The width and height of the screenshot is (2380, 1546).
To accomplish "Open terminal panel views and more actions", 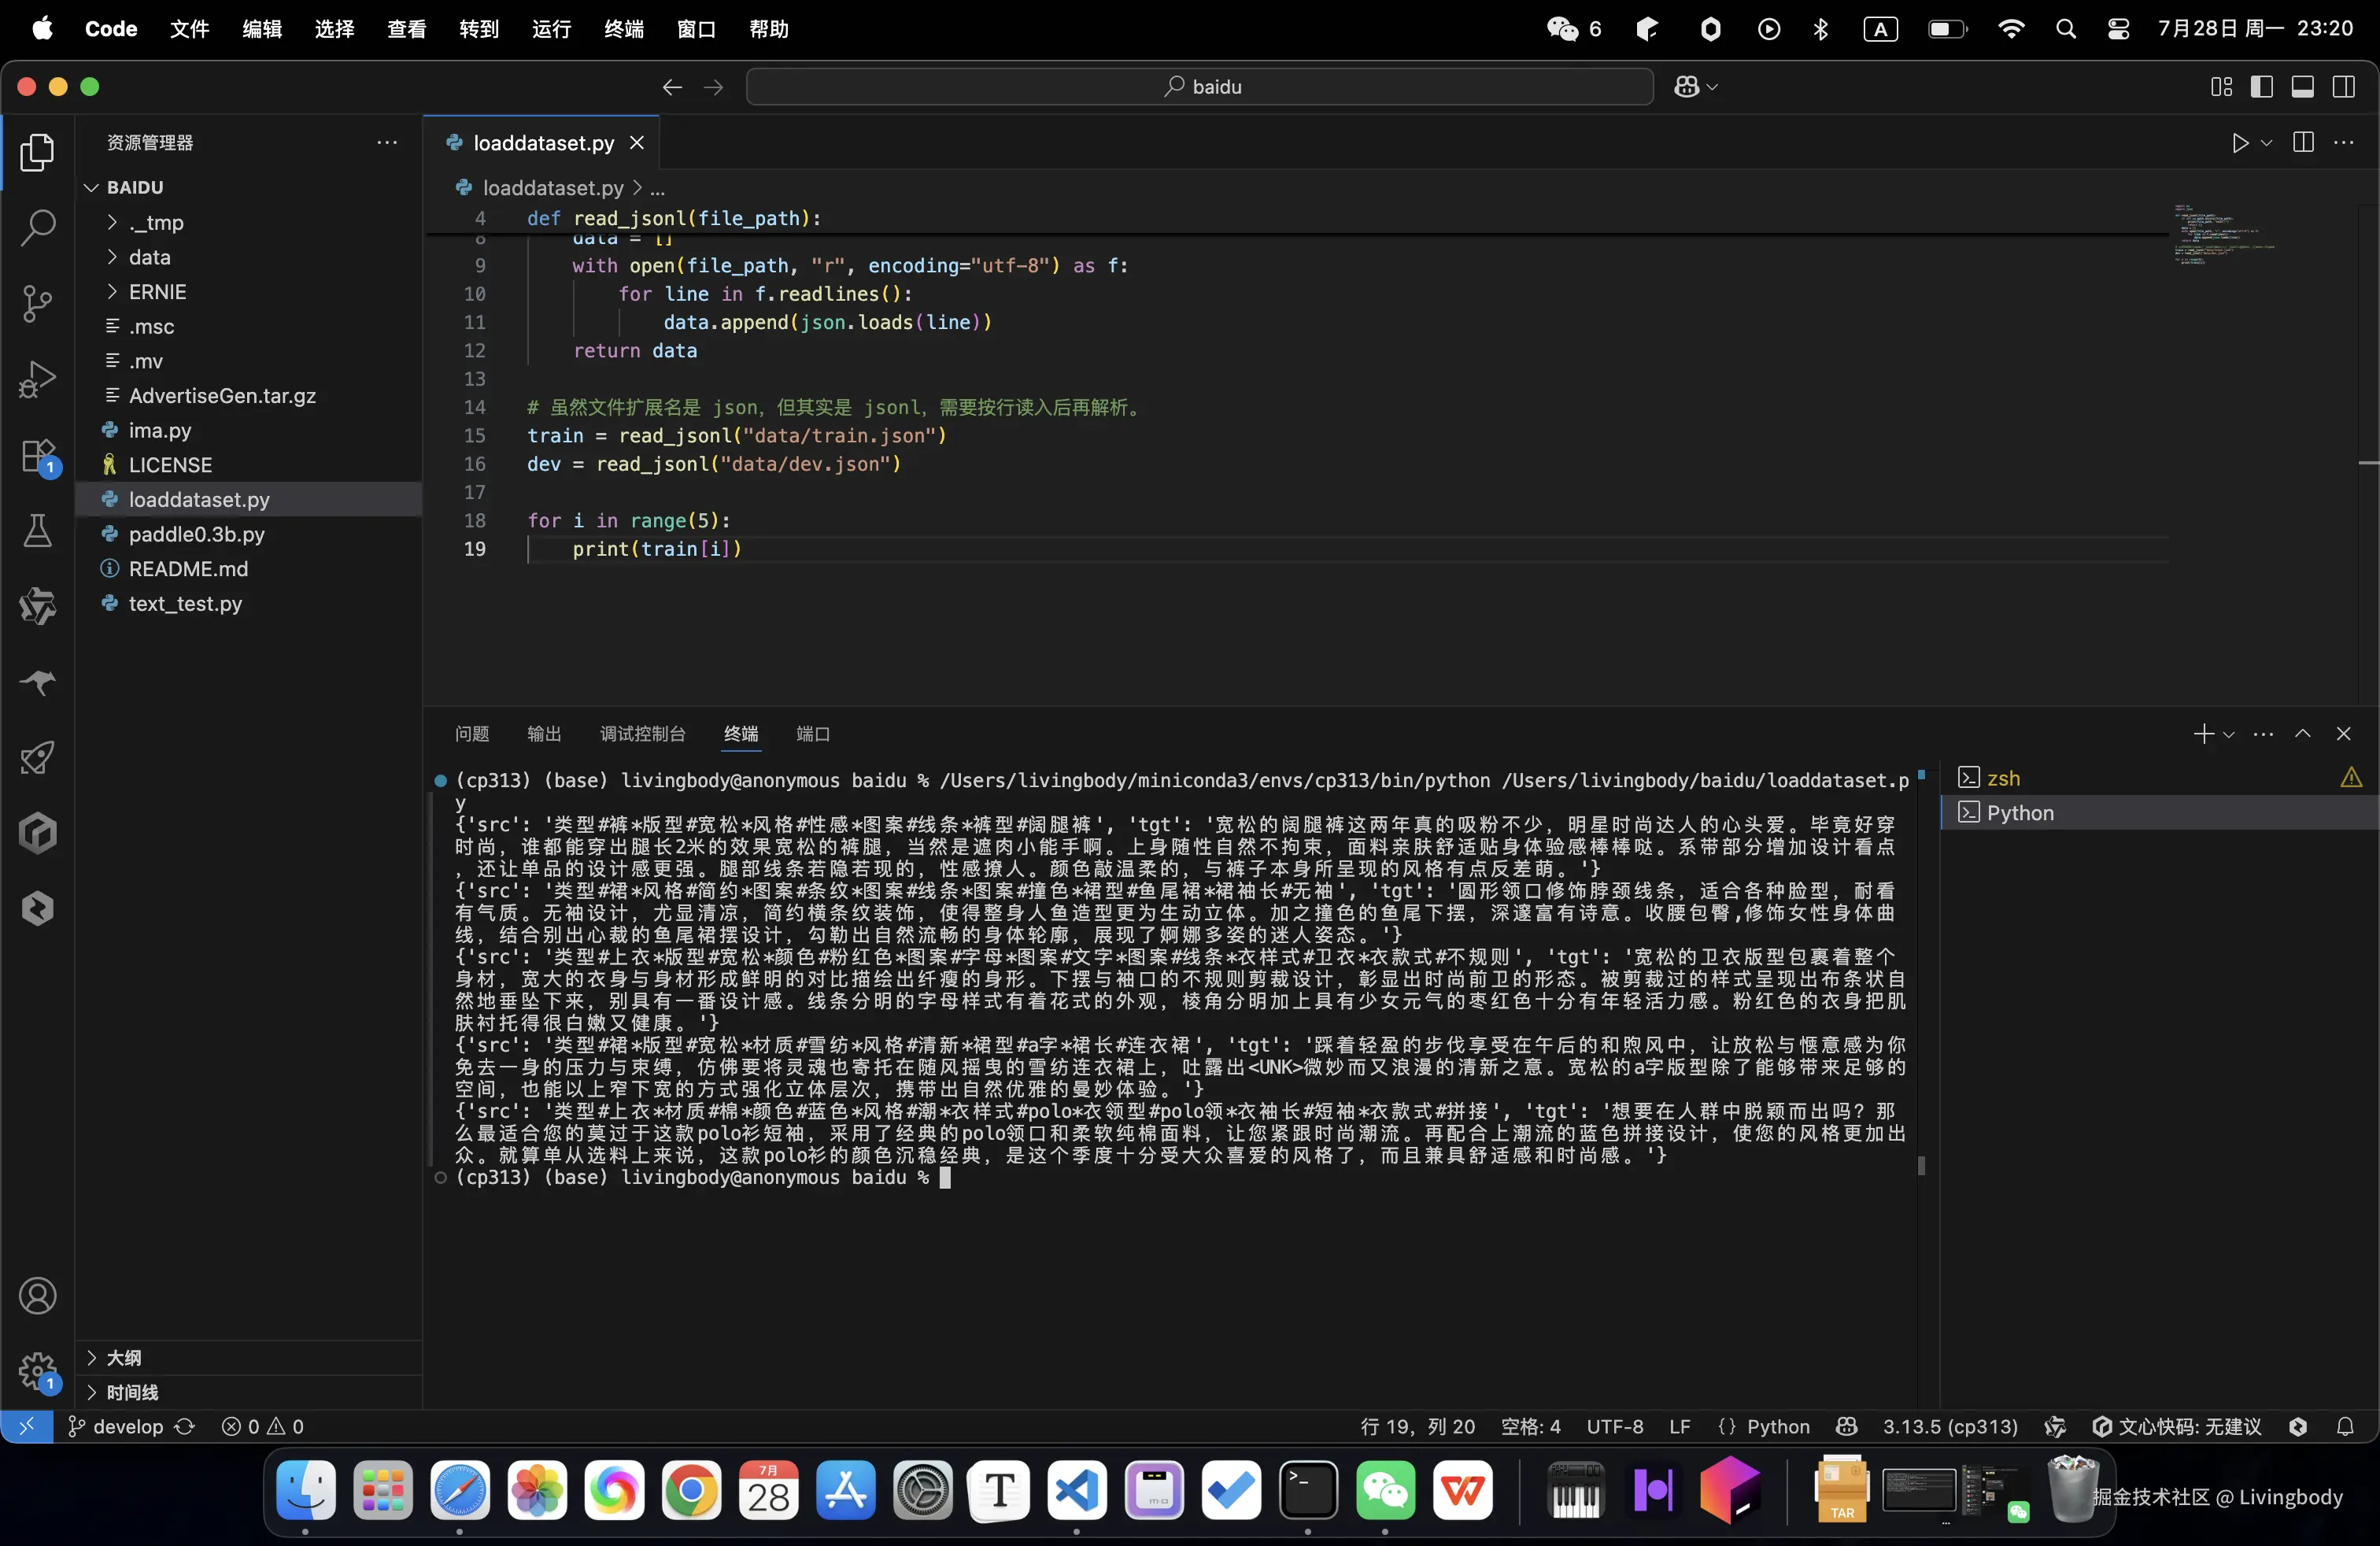I will click(2263, 734).
